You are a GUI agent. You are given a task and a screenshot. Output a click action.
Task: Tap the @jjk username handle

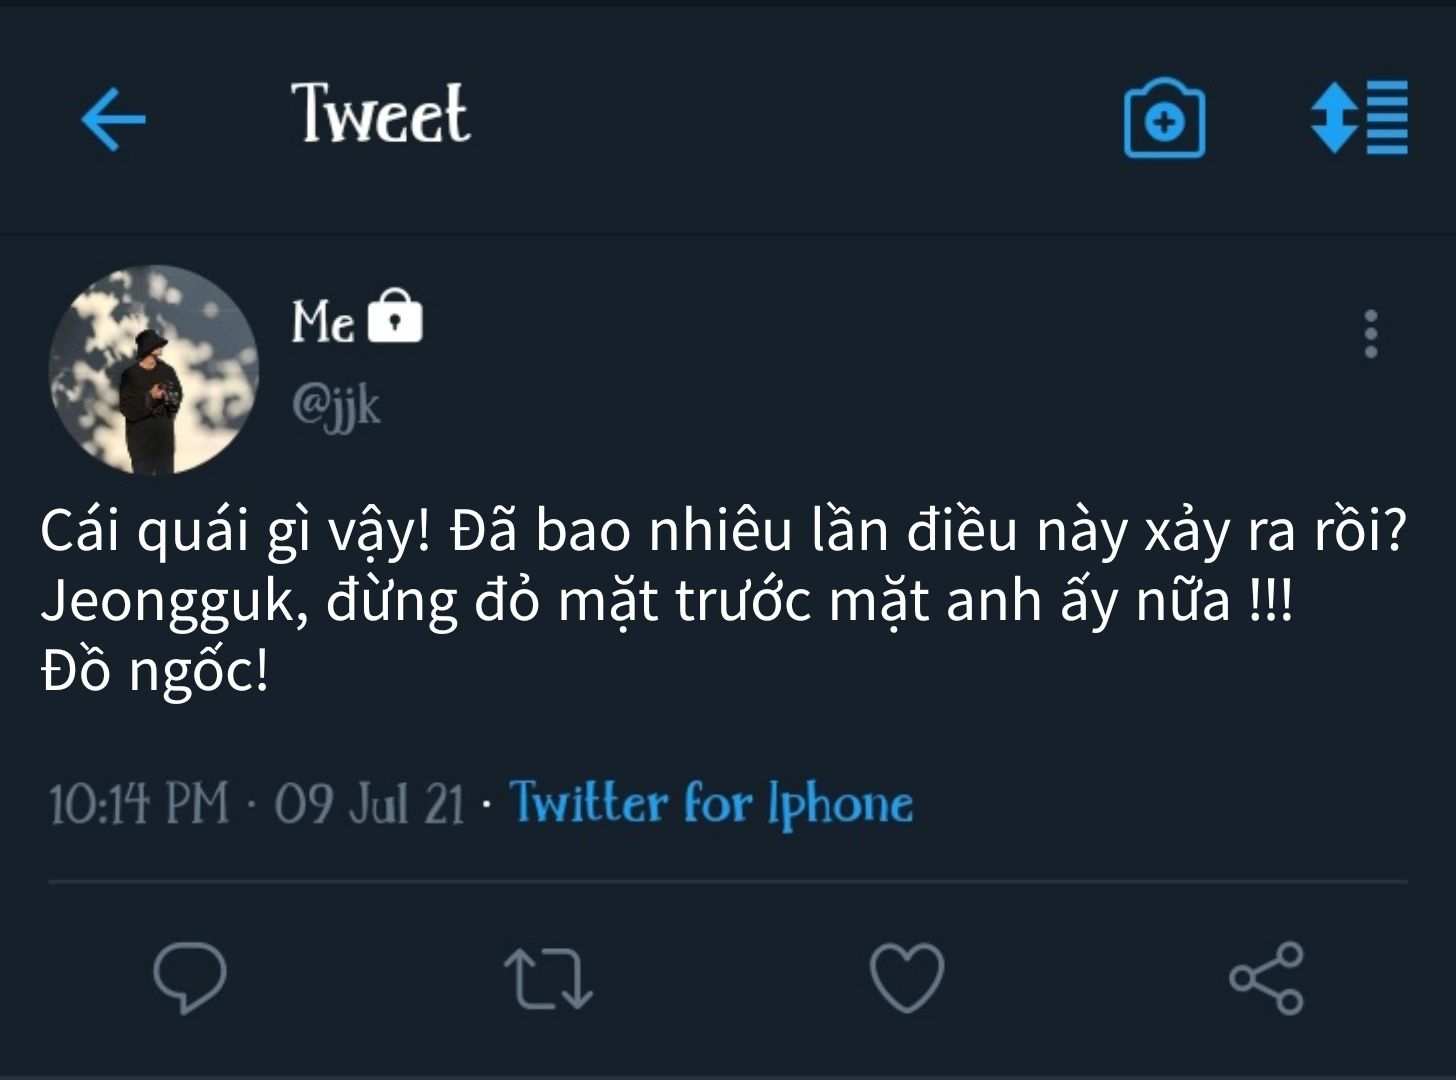point(336,405)
